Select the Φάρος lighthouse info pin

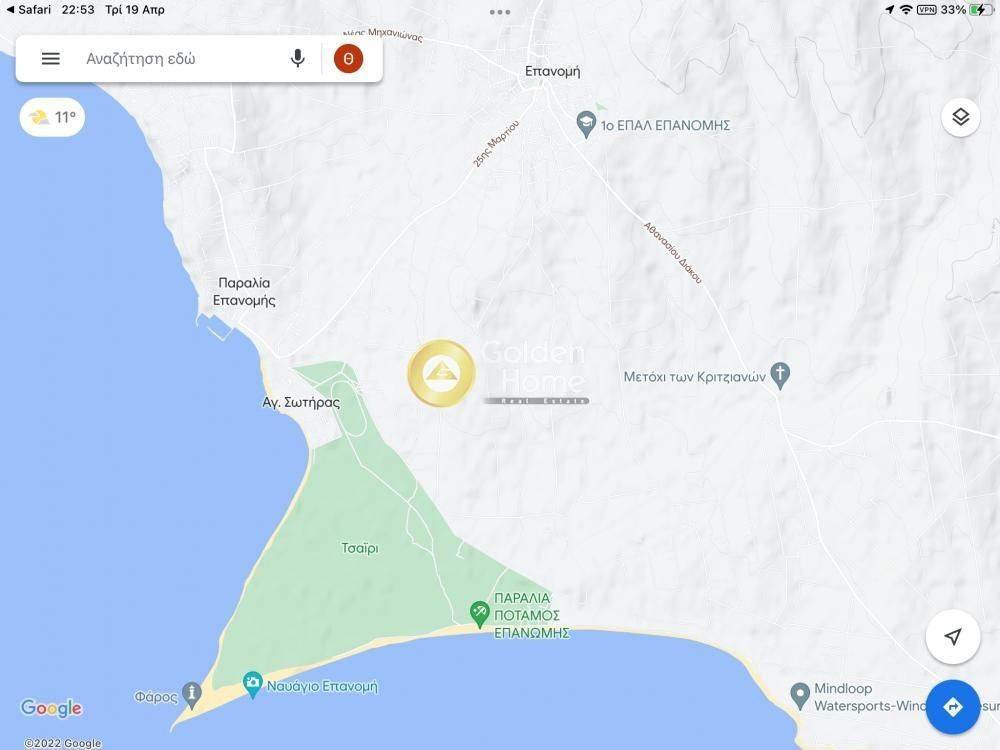[x=192, y=695]
